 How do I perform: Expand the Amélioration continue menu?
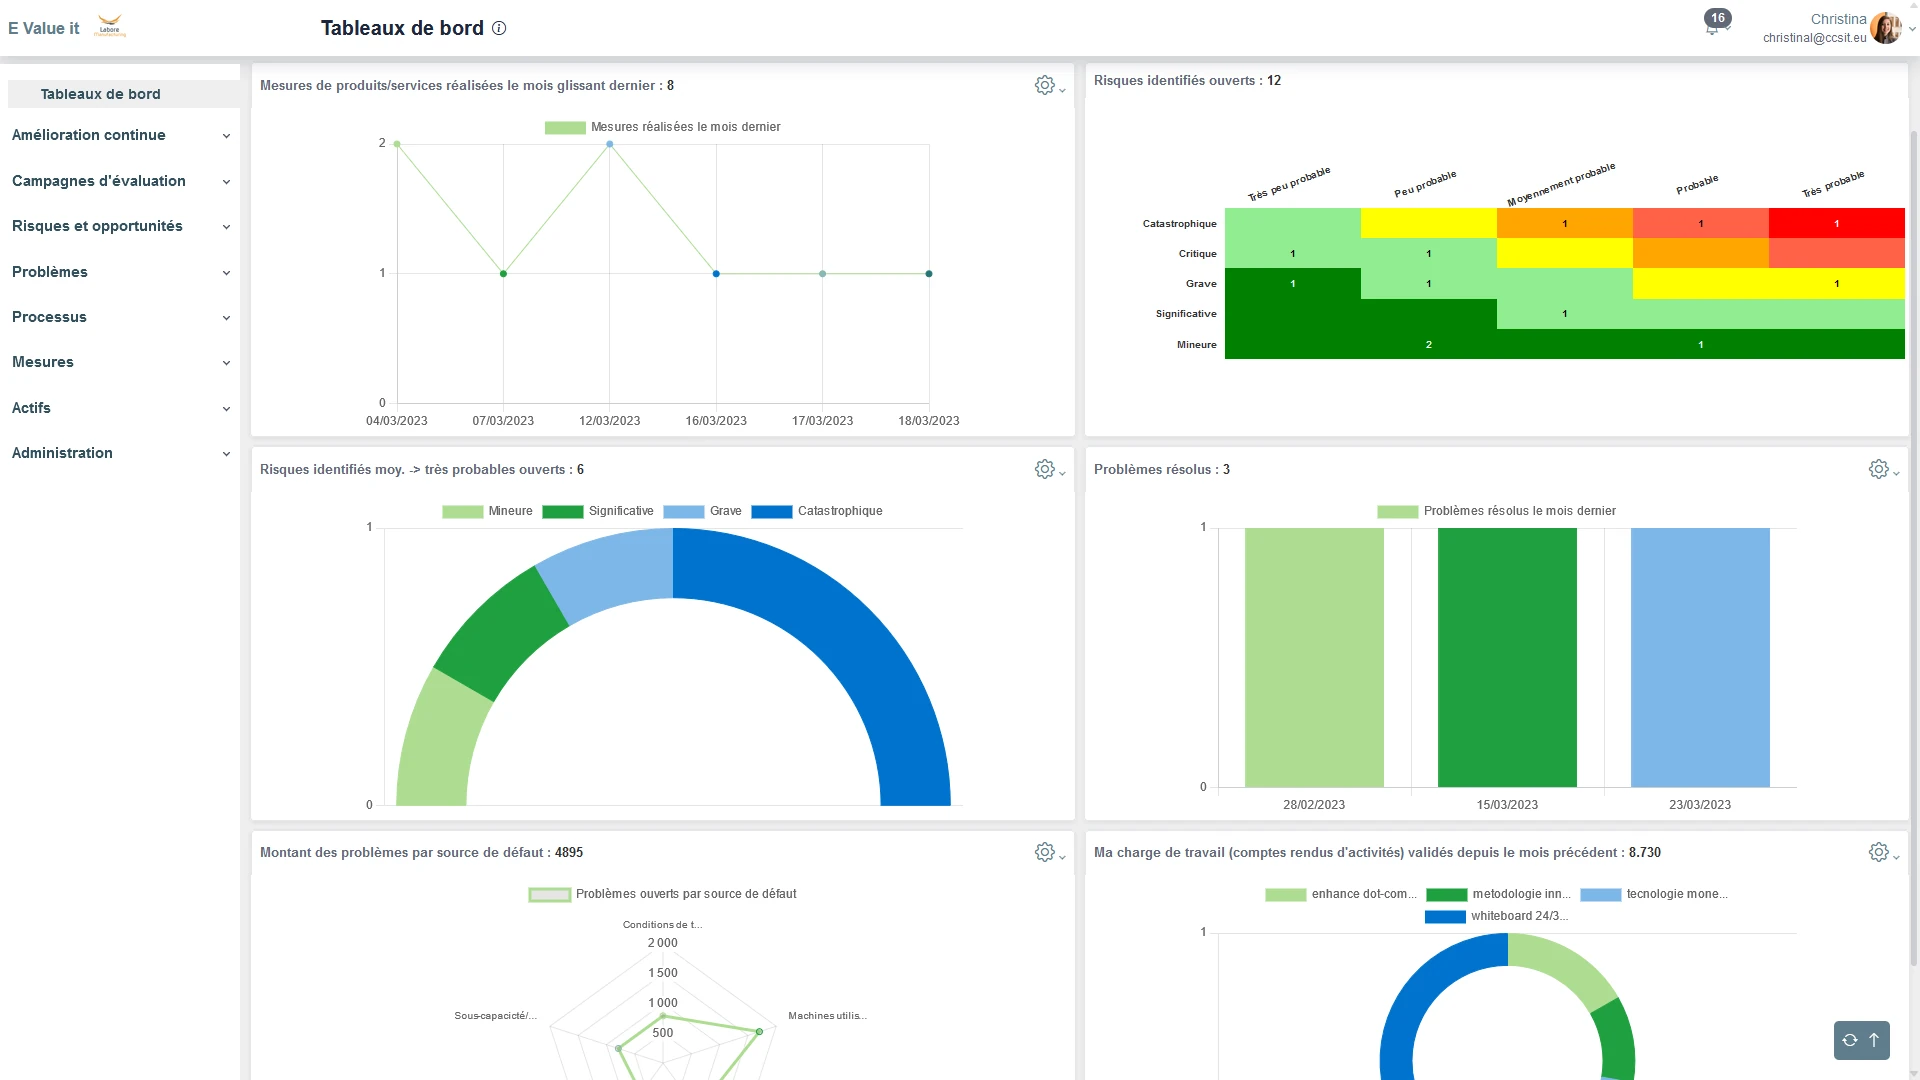tap(120, 135)
